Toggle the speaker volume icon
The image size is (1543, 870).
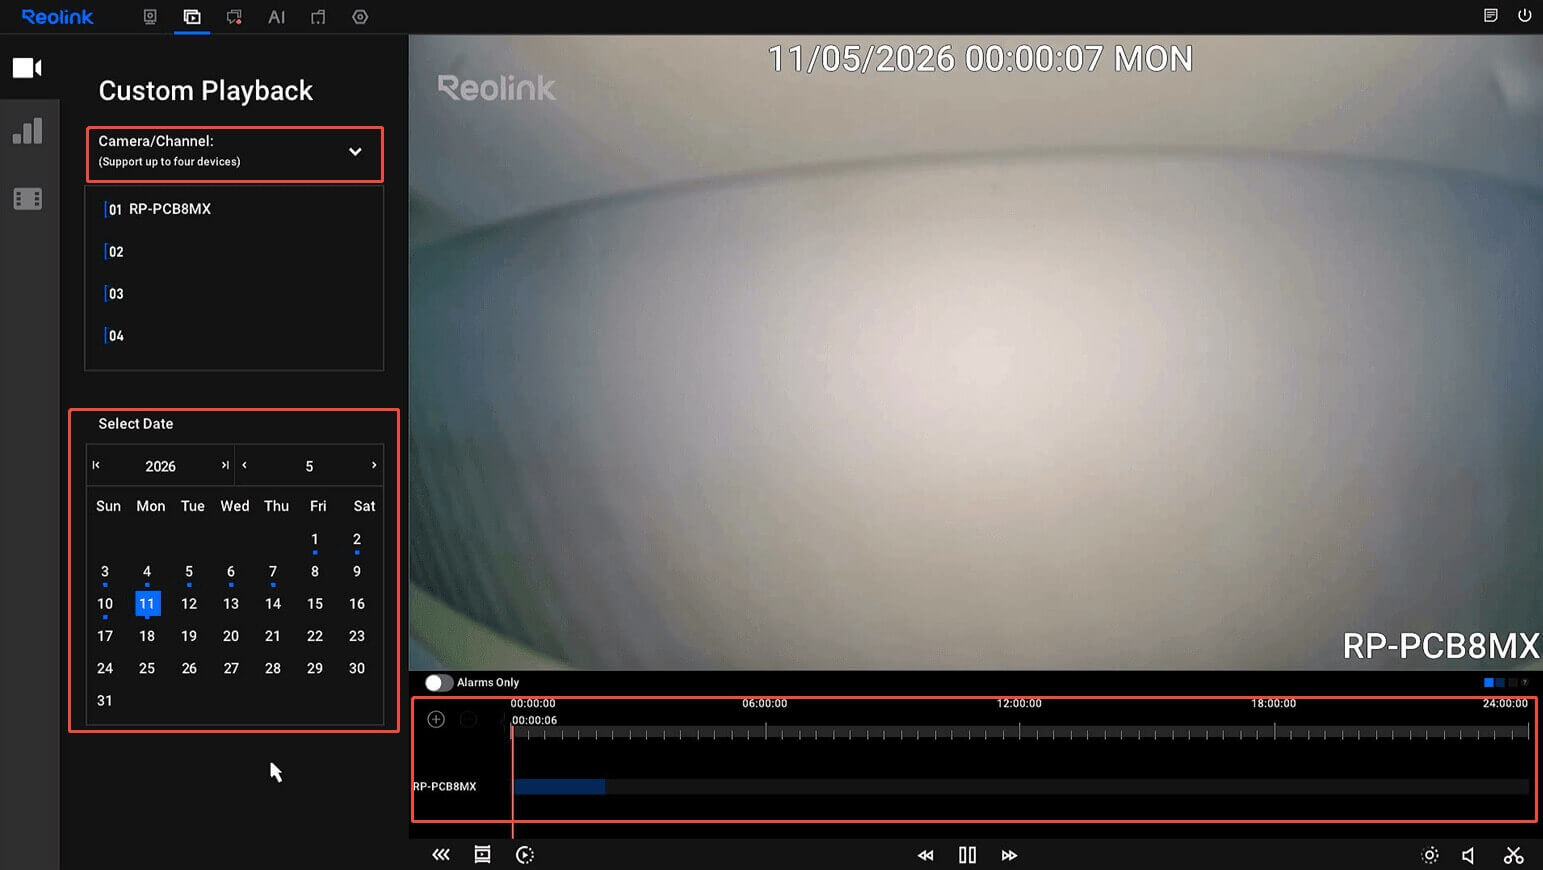(1468, 855)
